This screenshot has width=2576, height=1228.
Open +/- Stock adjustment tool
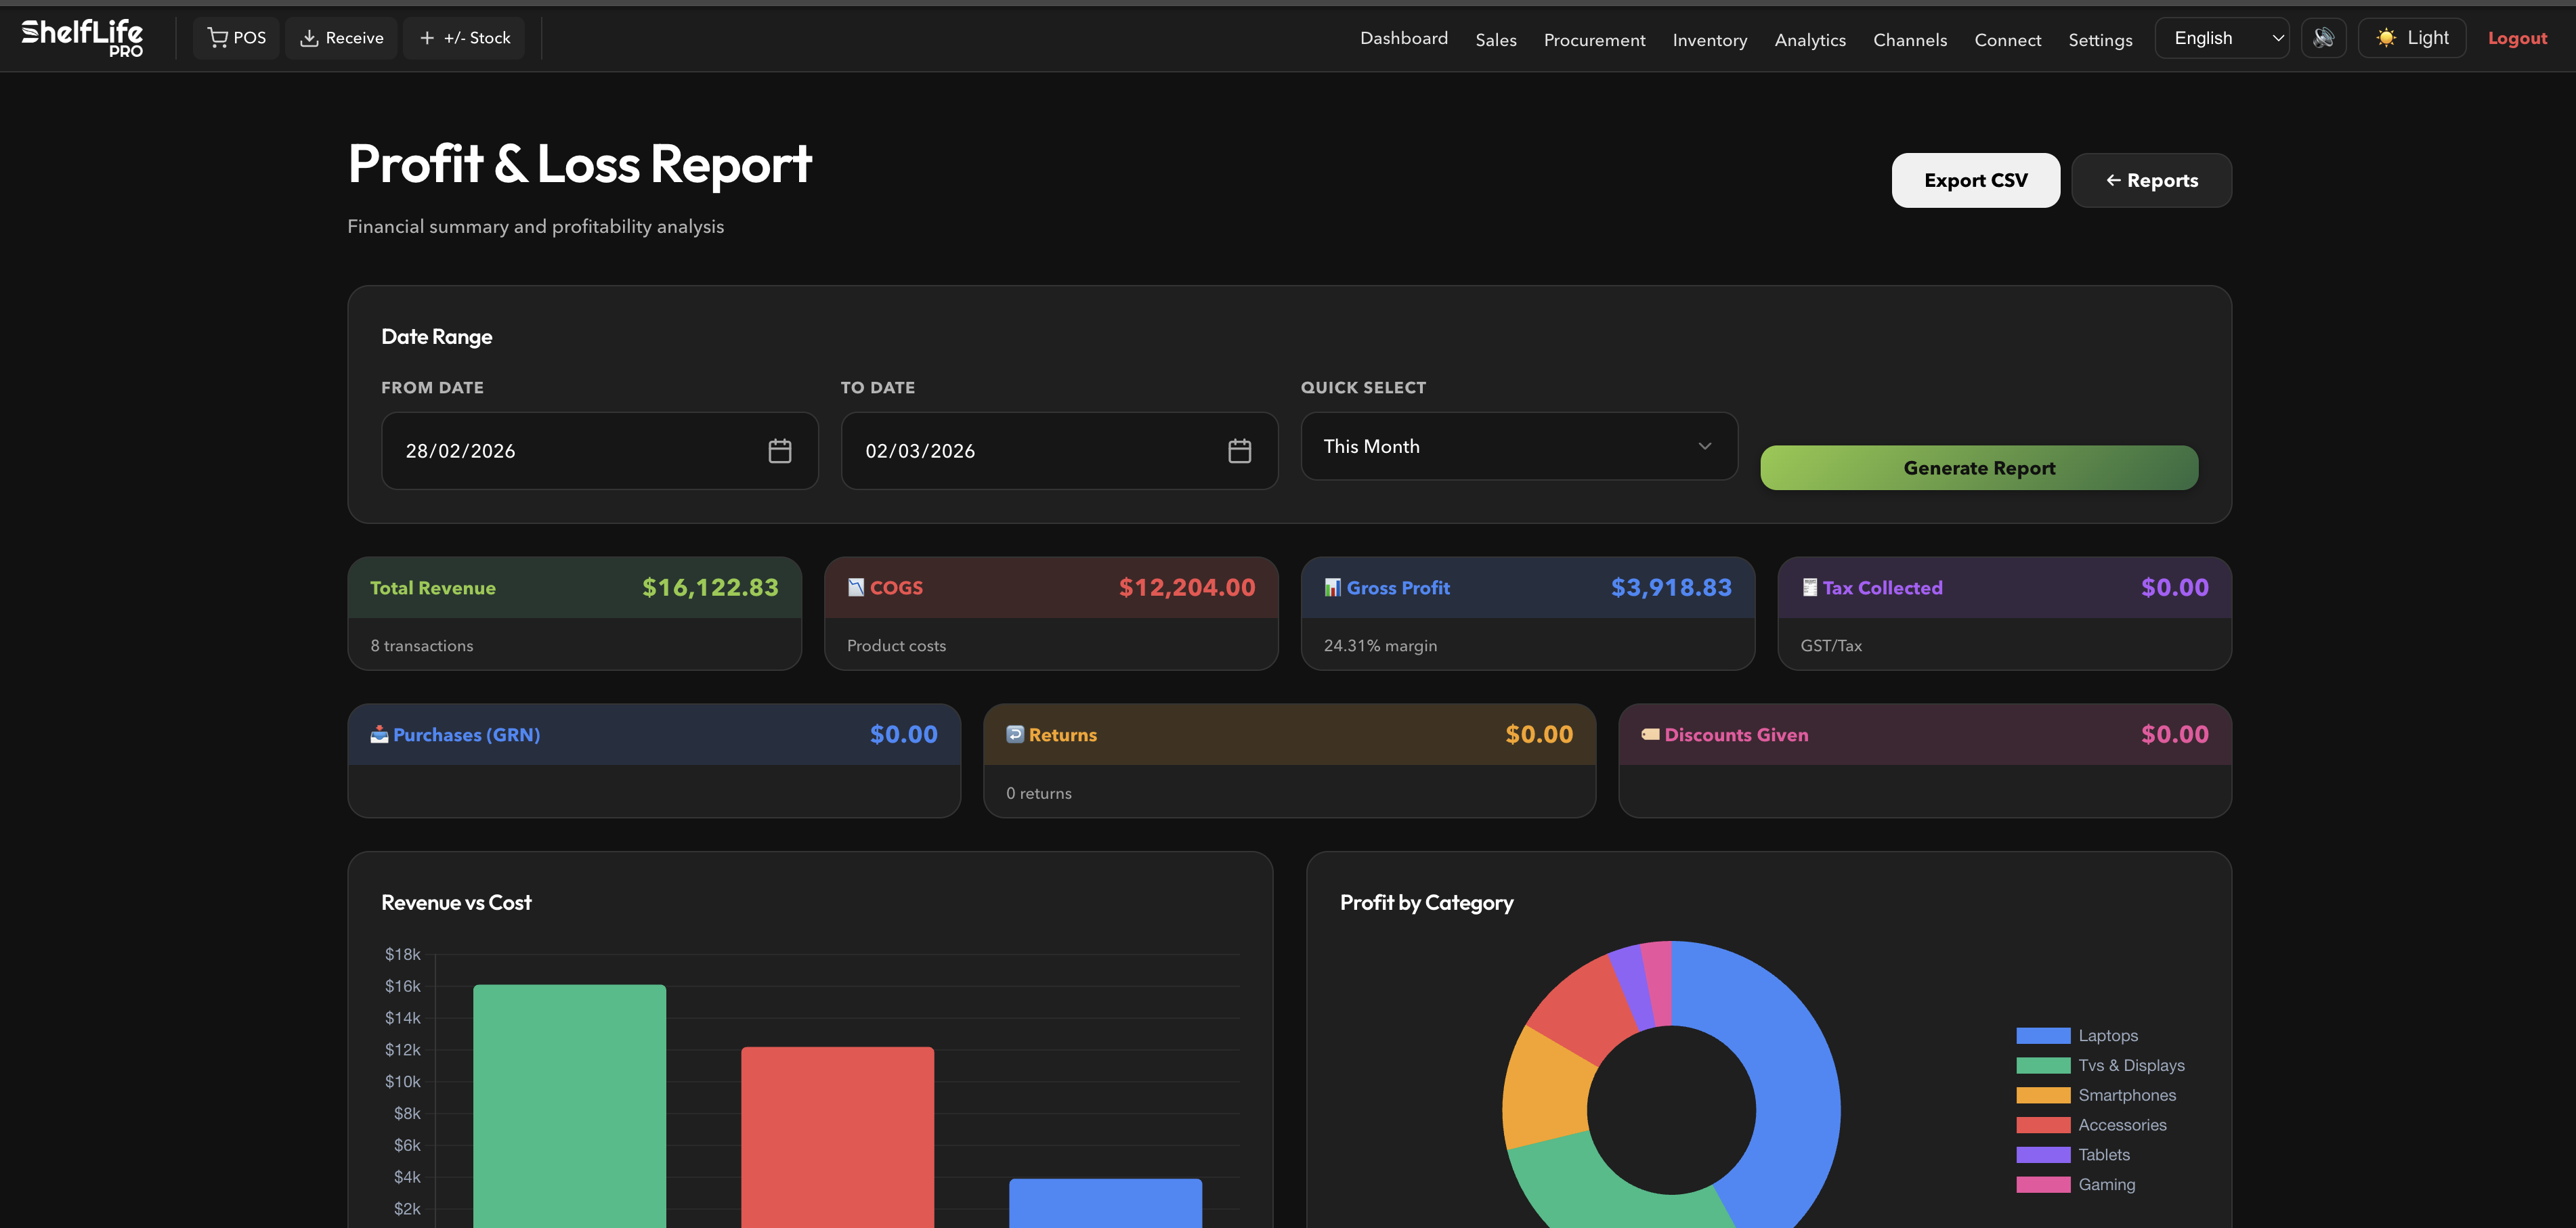(429, 37)
